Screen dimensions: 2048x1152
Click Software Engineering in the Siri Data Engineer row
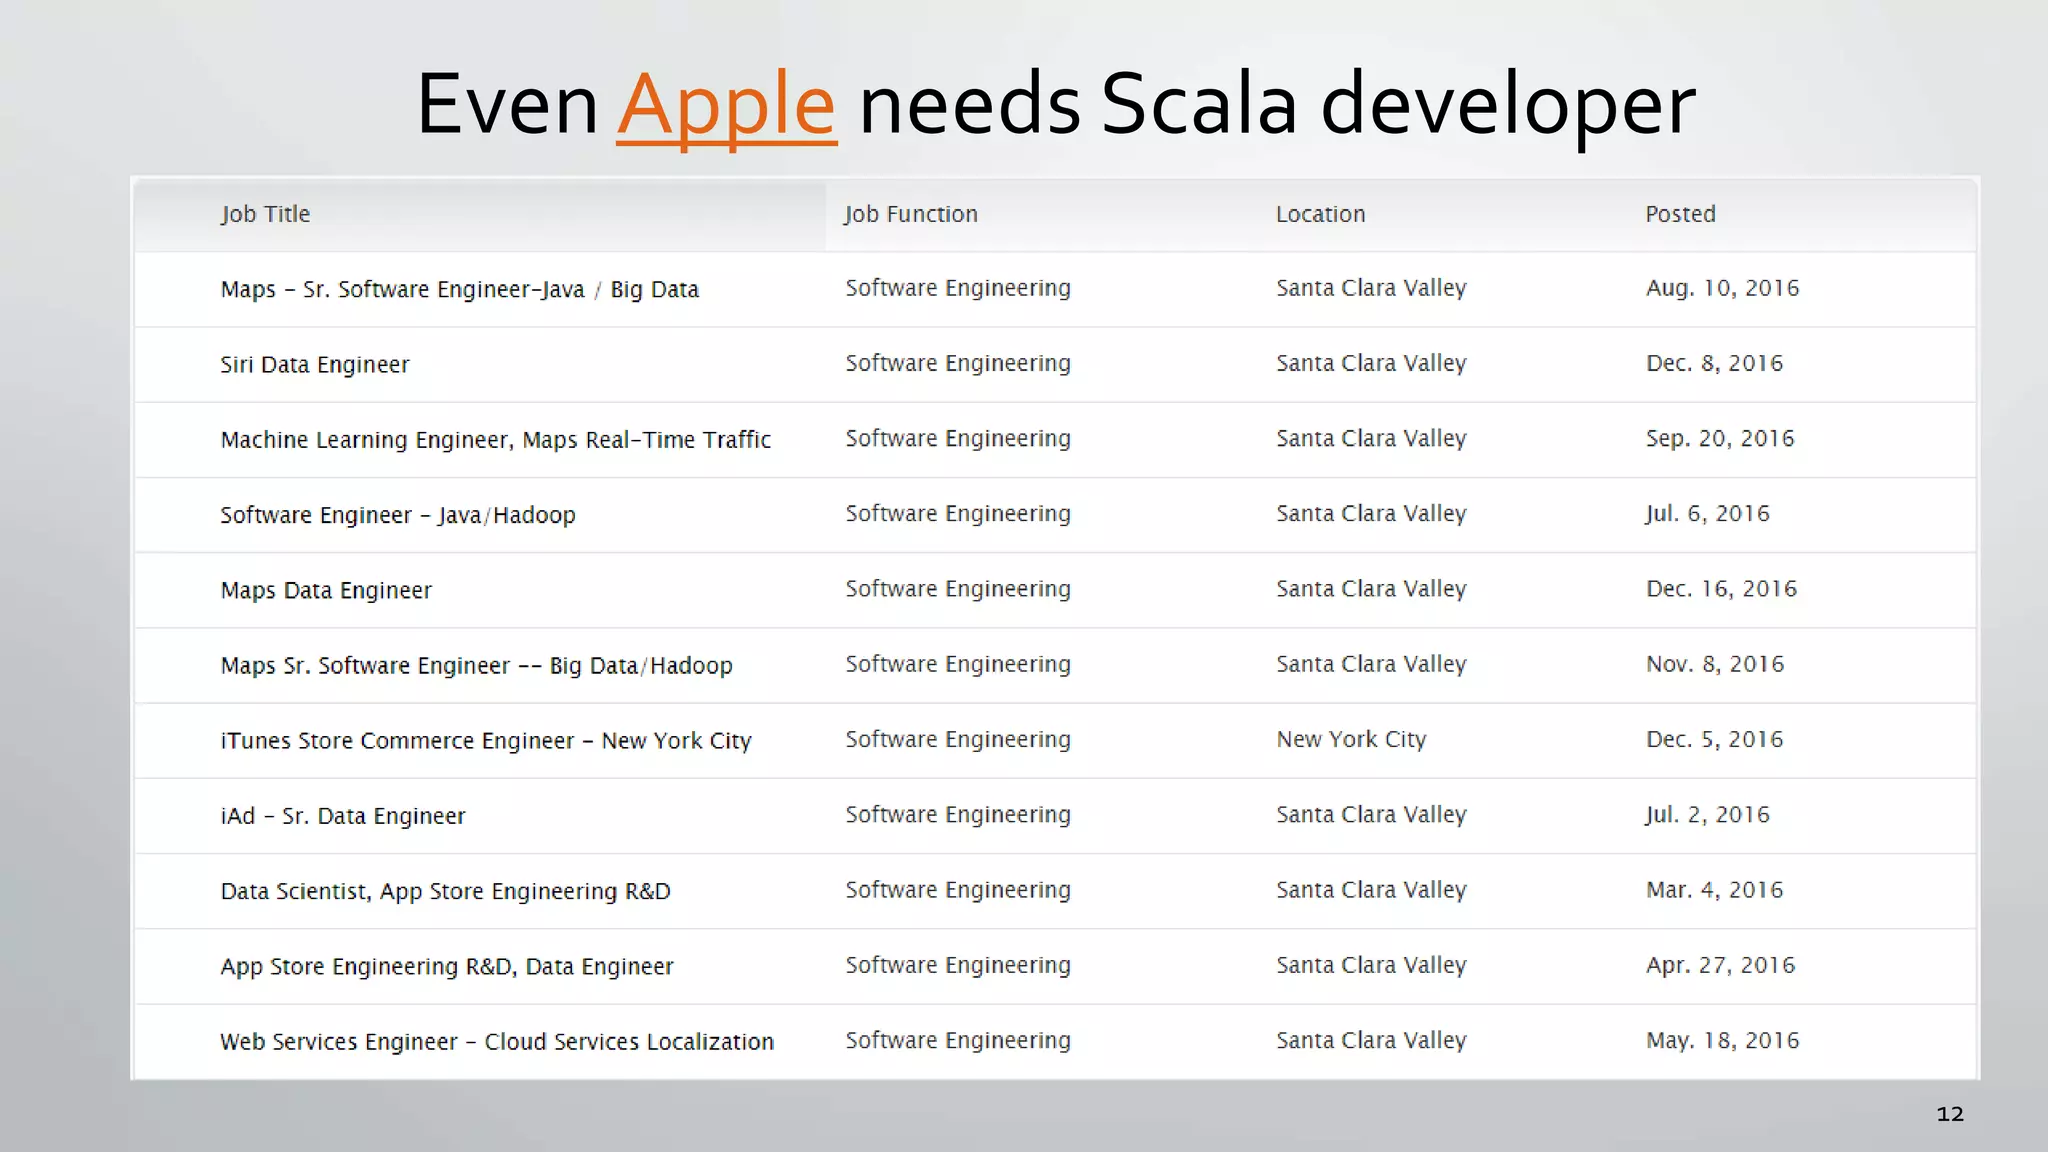tap(958, 363)
